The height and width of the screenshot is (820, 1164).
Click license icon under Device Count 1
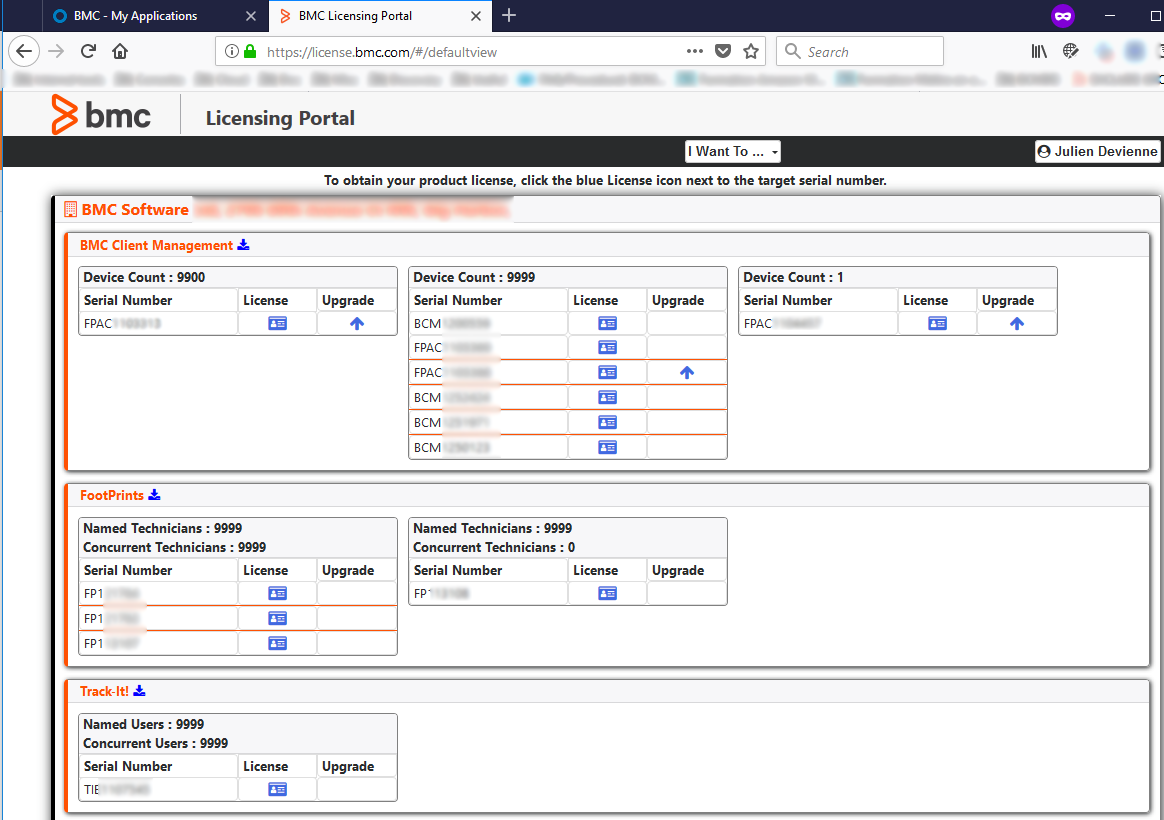[x=937, y=324]
